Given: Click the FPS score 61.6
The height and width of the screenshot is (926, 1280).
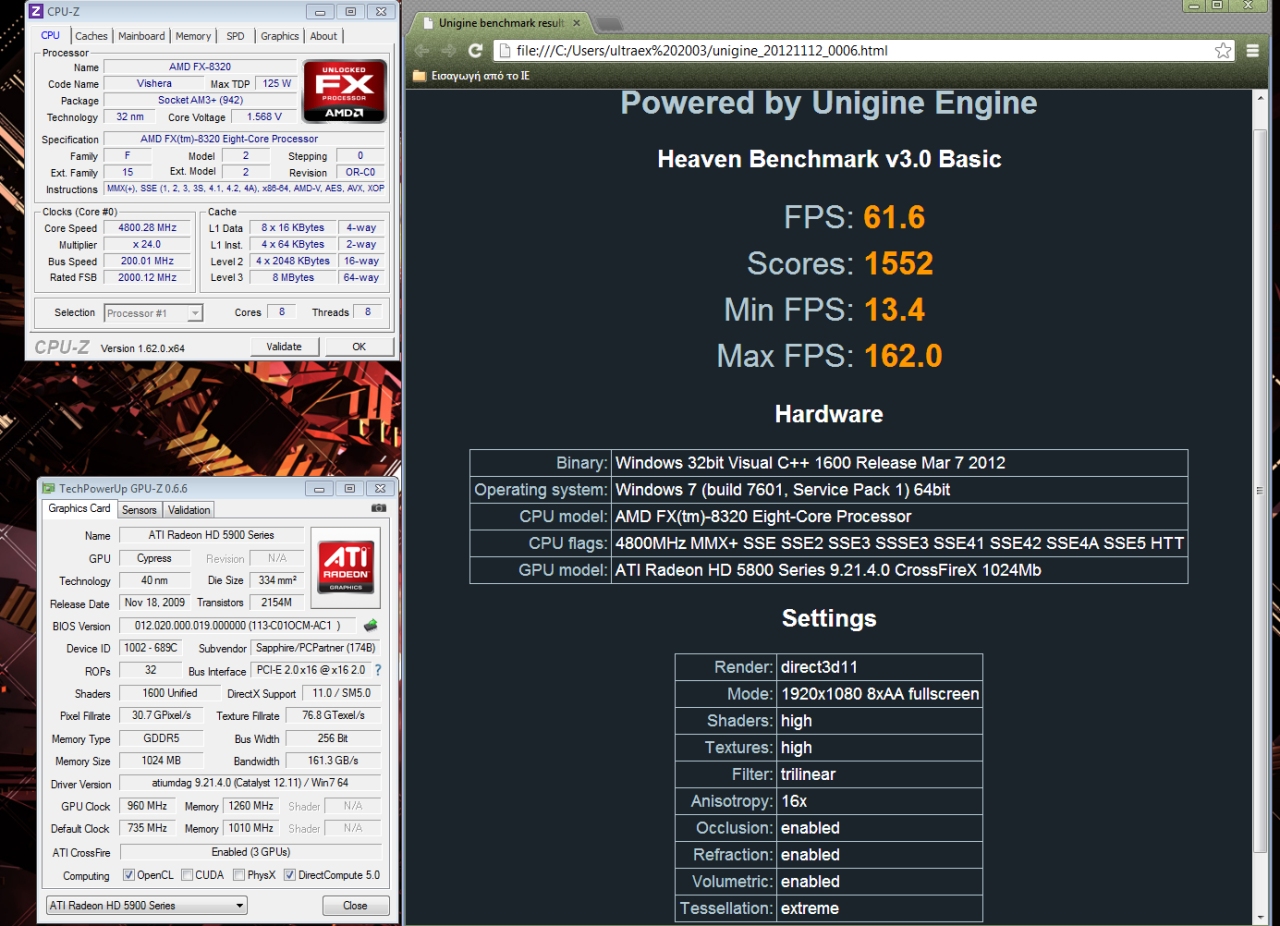Looking at the screenshot, I should click(894, 217).
